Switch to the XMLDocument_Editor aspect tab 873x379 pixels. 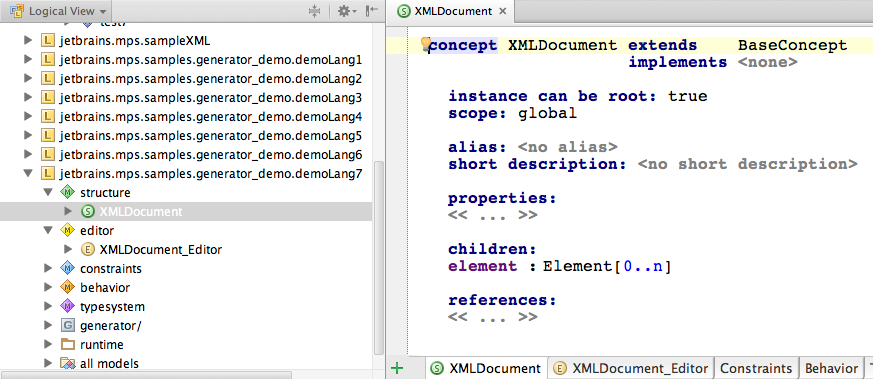[x=631, y=368]
